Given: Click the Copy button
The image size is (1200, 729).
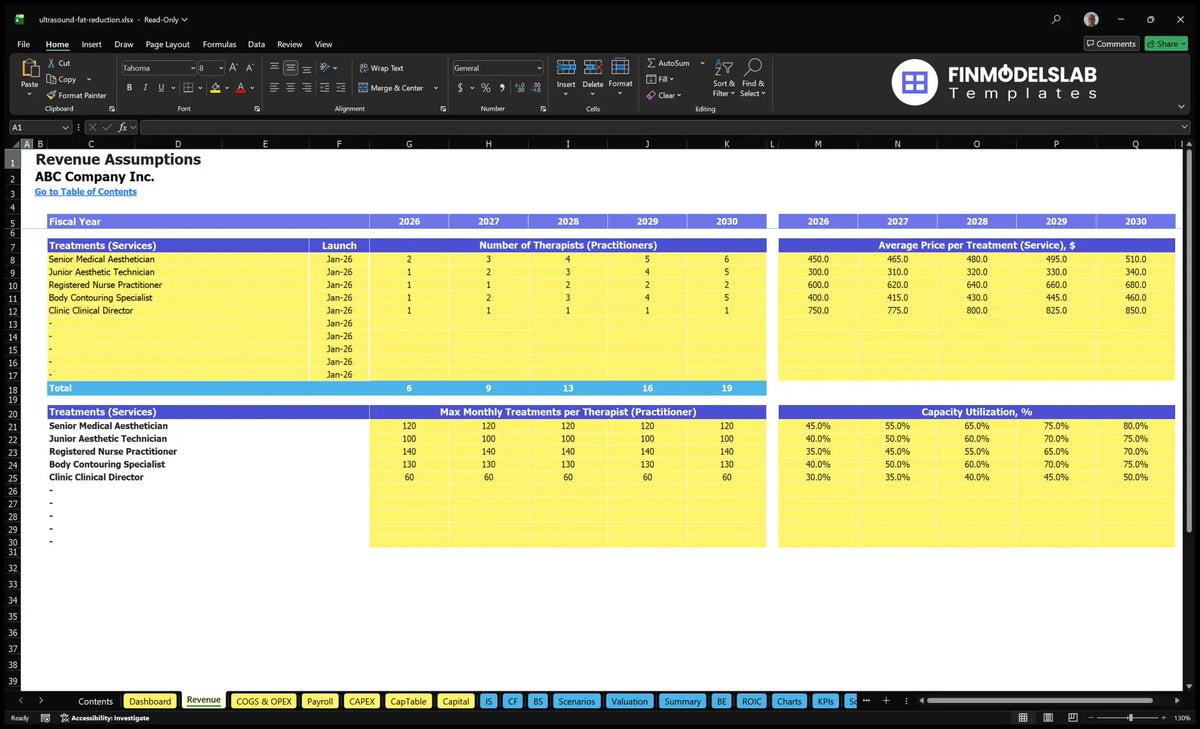Looking at the screenshot, I should (62, 79).
